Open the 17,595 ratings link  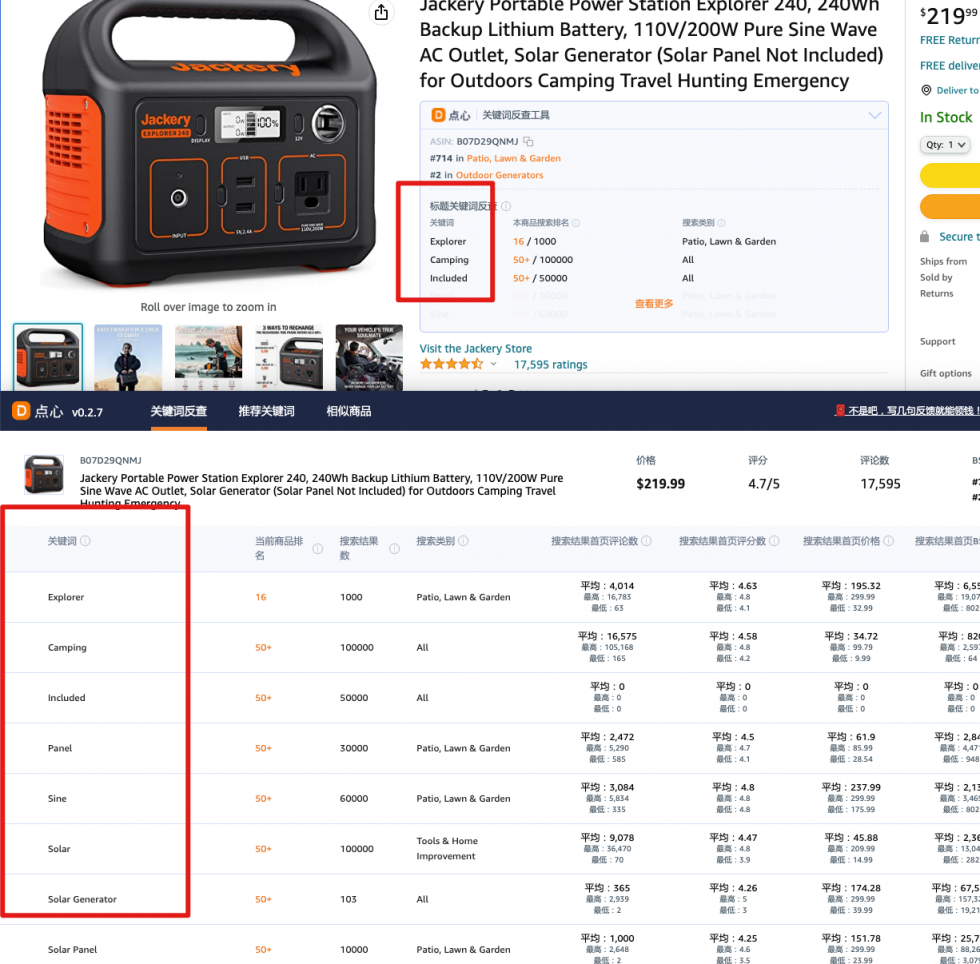coord(551,364)
